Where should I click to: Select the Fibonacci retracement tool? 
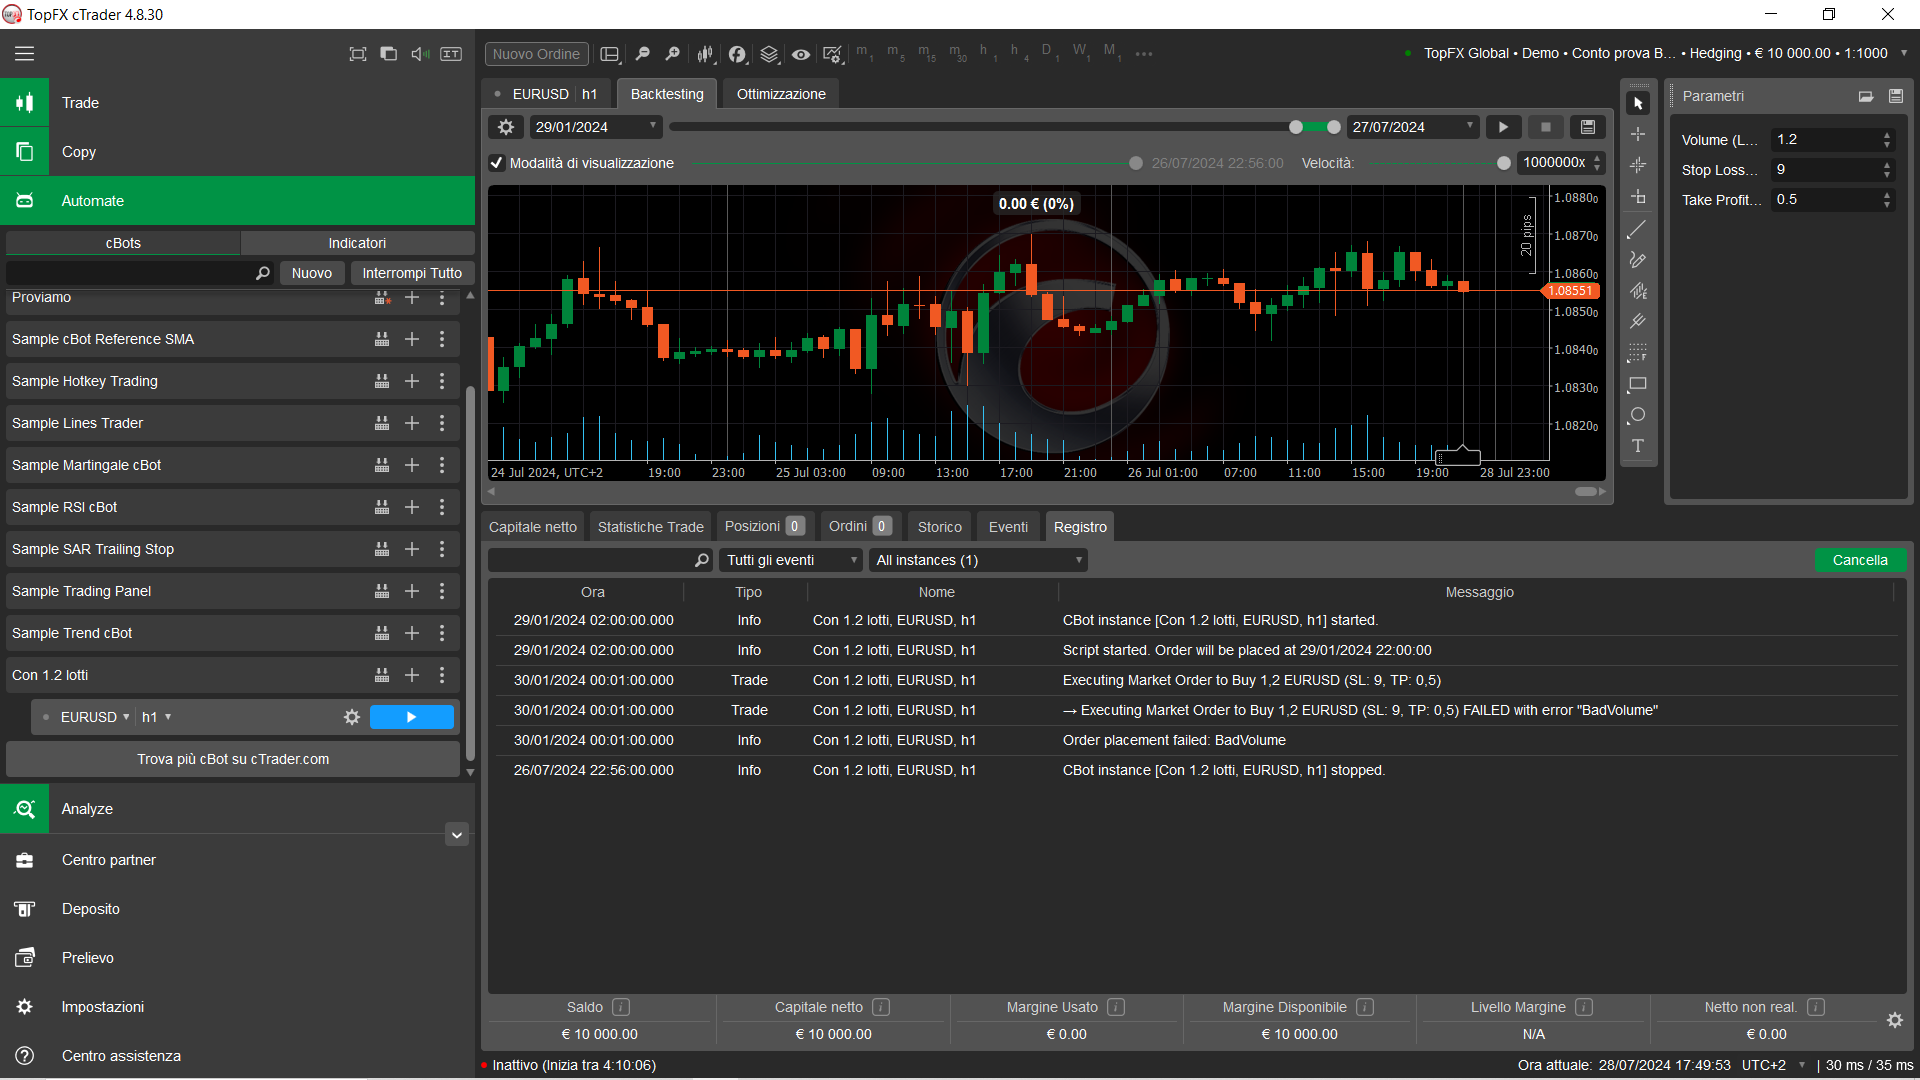click(x=1638, y=353)
